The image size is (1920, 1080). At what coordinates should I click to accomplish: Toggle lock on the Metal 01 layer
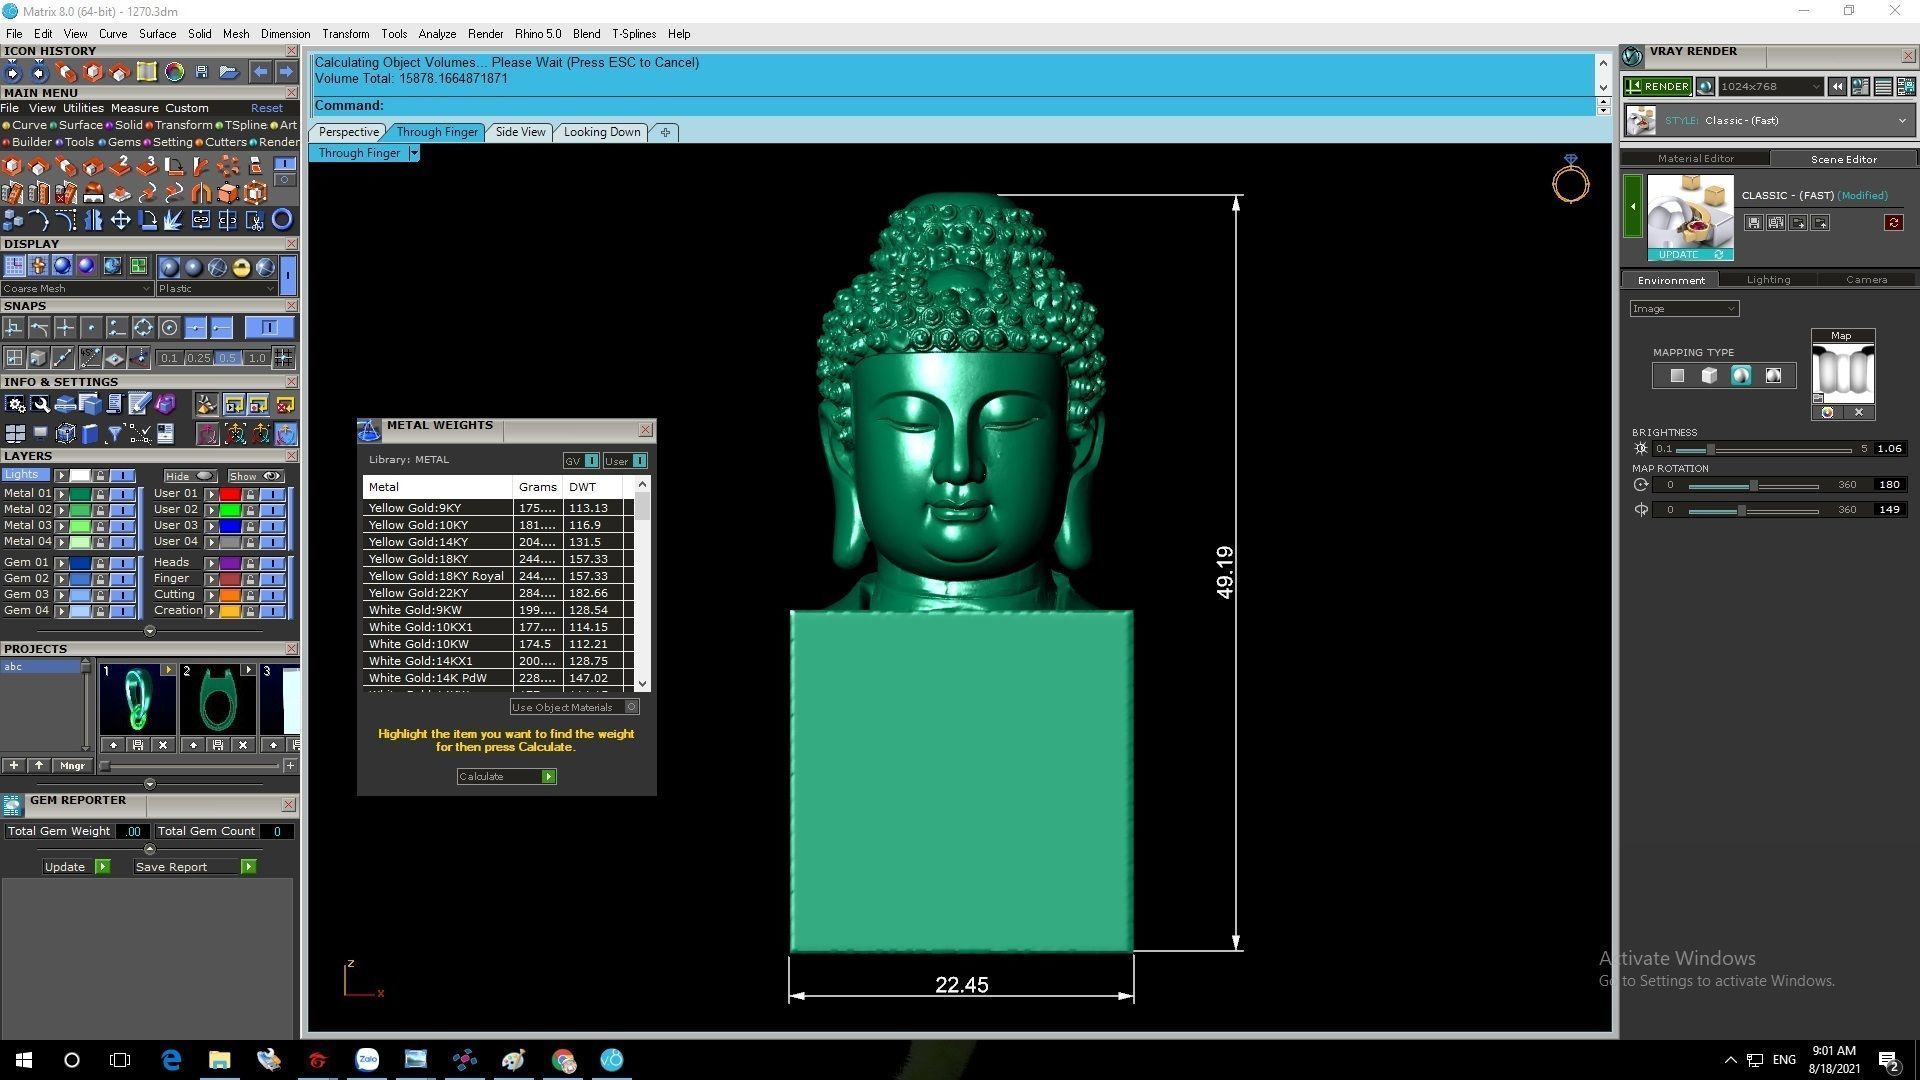click(100, 494)
